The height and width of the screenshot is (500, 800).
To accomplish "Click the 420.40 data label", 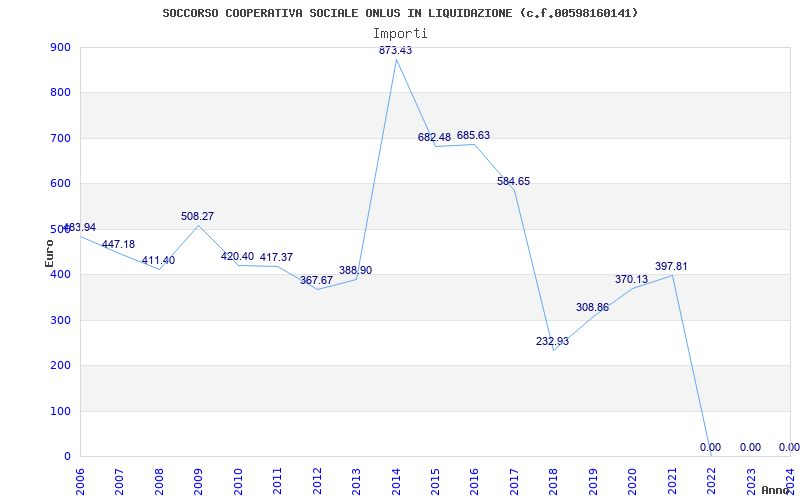I will [x=237, y=256].
